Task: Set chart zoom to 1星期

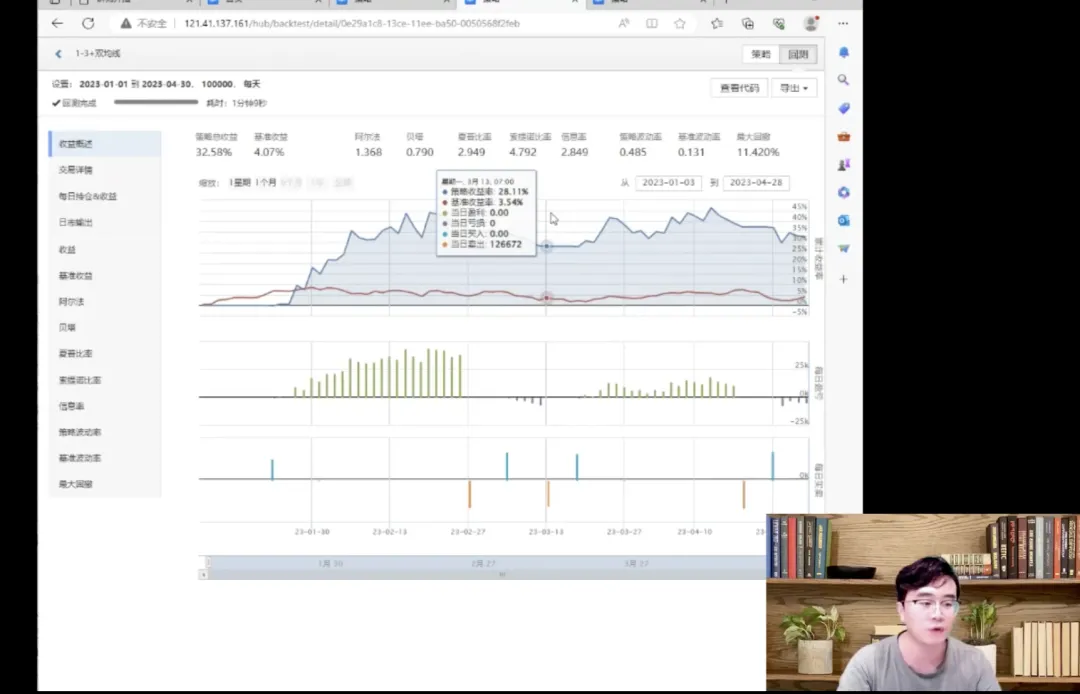Action: tap(240, 183)
